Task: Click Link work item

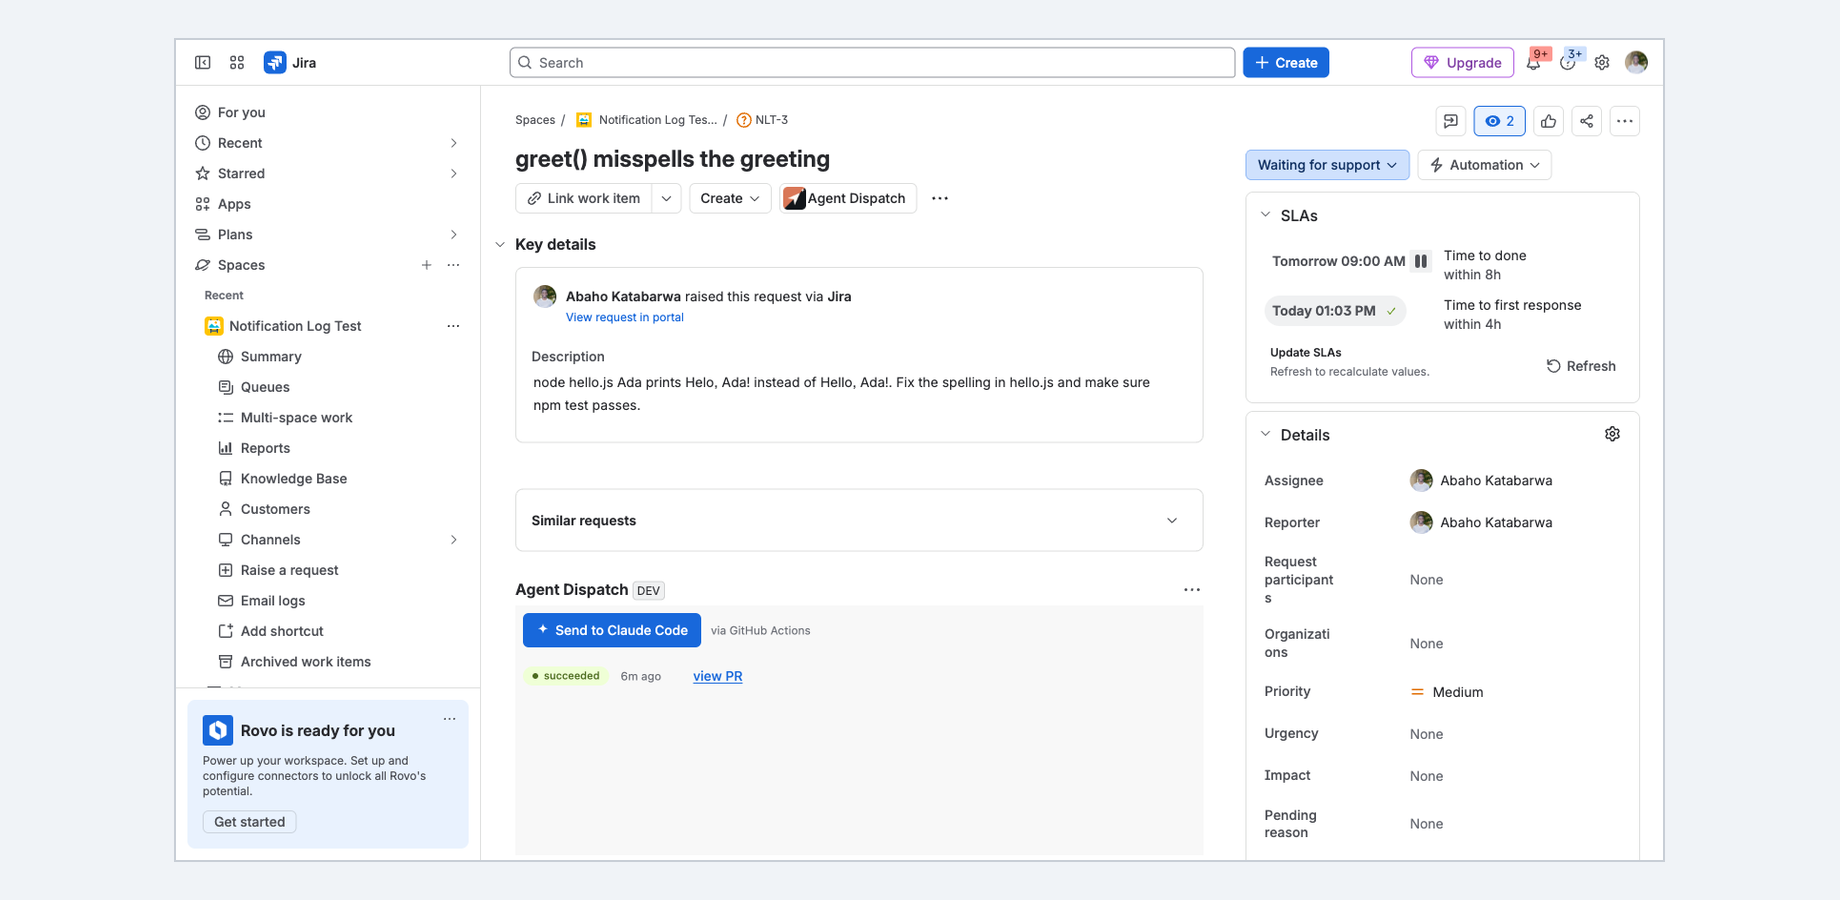Action: click(584, 198)
